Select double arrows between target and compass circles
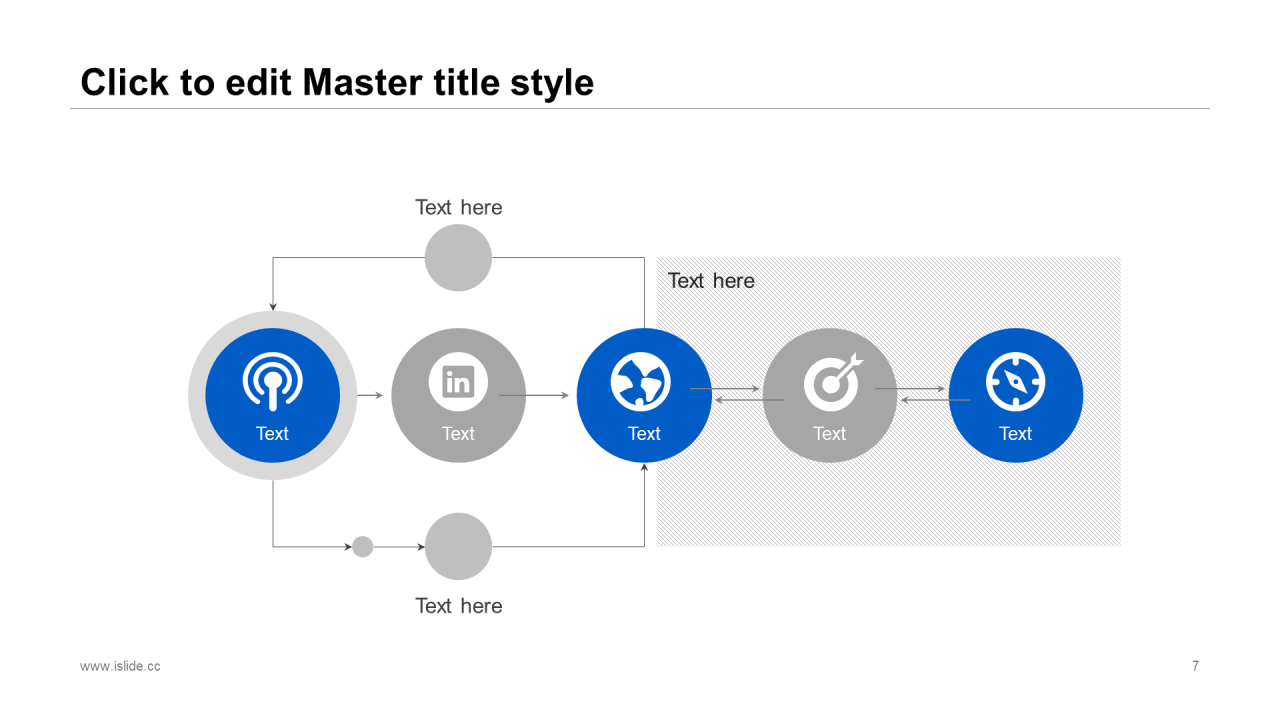This screenshot has height=720, width=1280. coord(922,394)
